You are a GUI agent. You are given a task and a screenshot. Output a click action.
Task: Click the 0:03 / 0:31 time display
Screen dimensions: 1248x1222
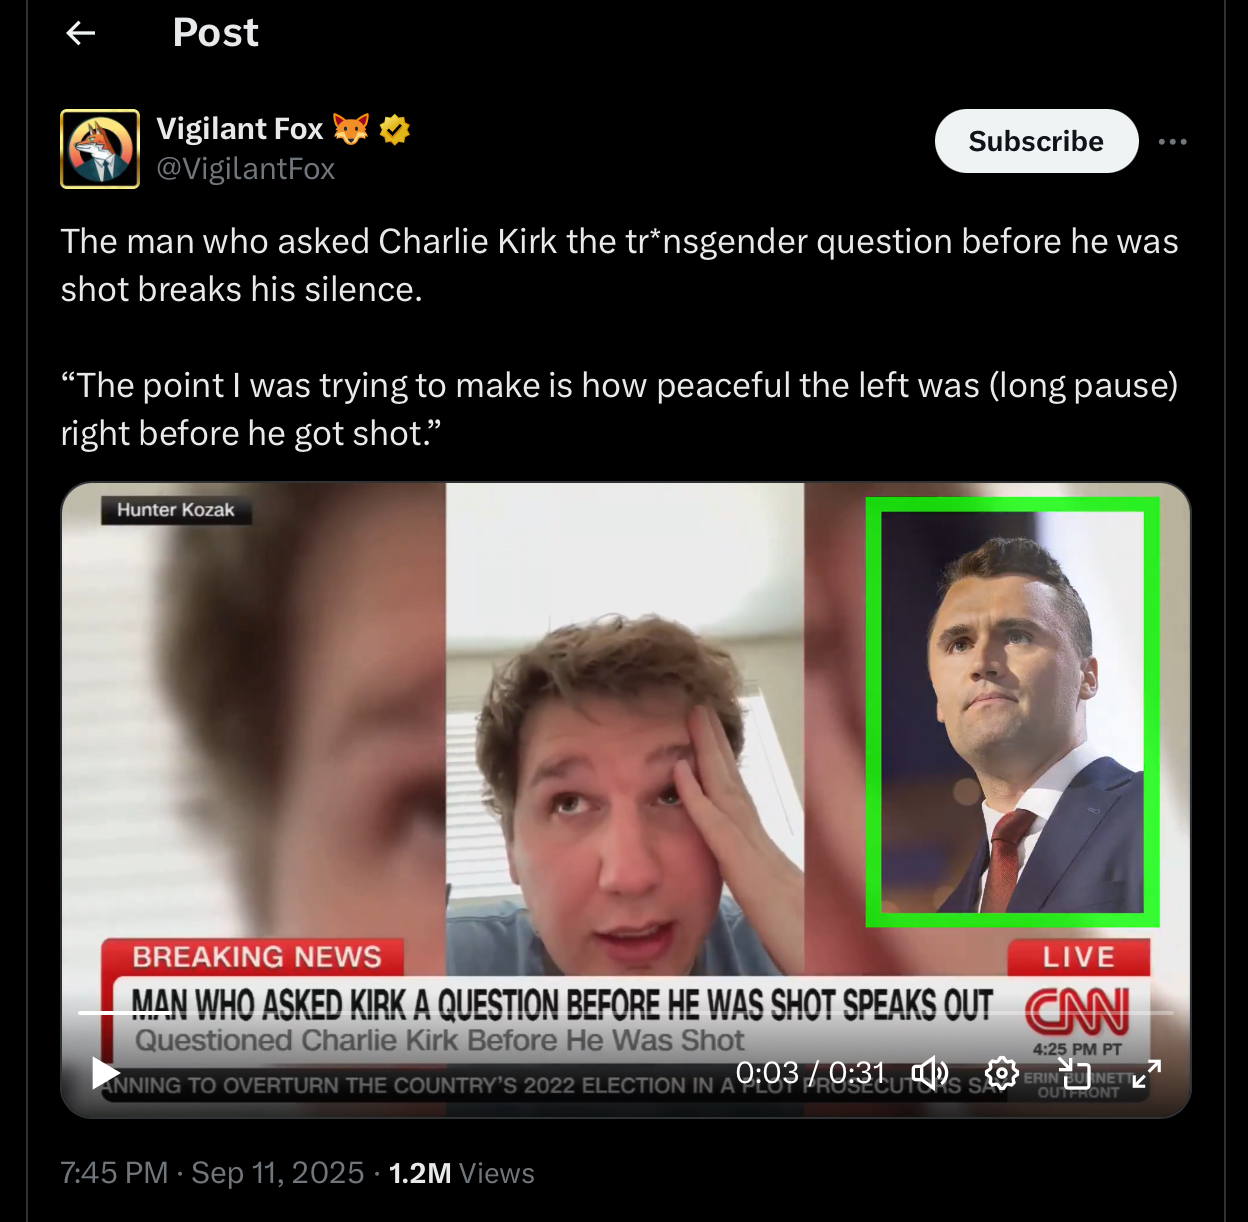pyautogui.click(x=811, y=1073)
